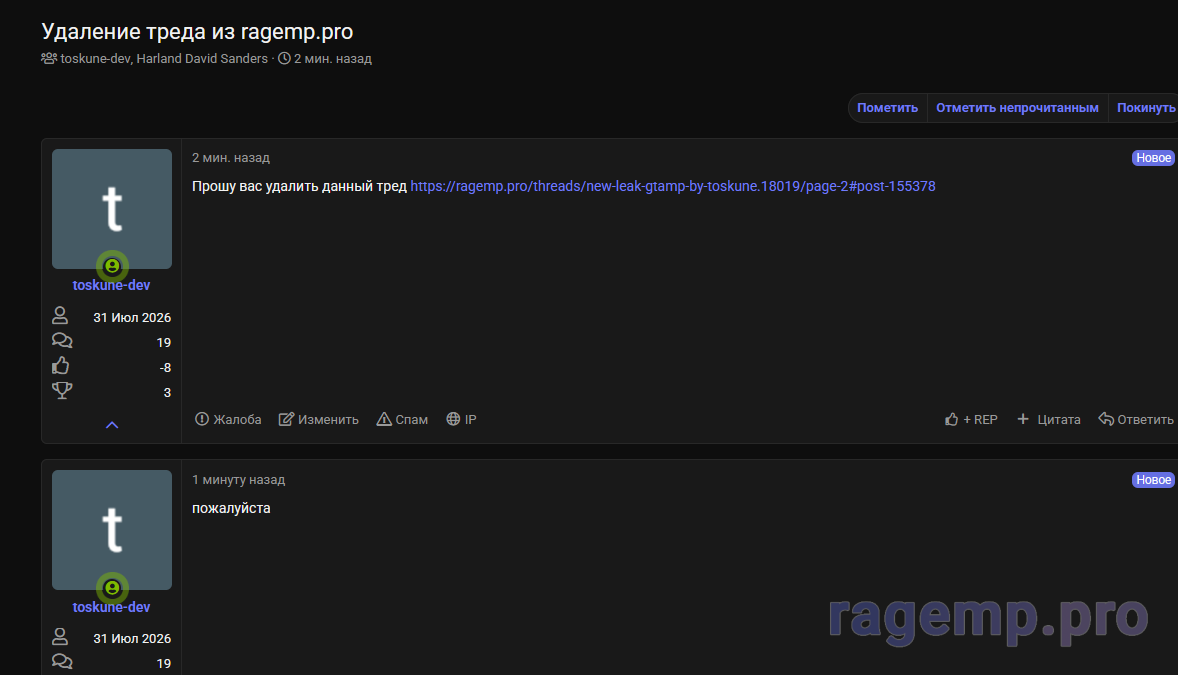1178x675 pixels.
Task: Click online status badge on first avatar
Action: point(112,266)
